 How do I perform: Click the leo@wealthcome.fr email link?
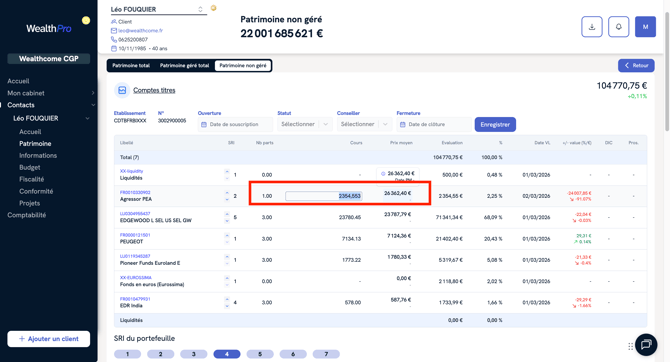coord(141,31)
